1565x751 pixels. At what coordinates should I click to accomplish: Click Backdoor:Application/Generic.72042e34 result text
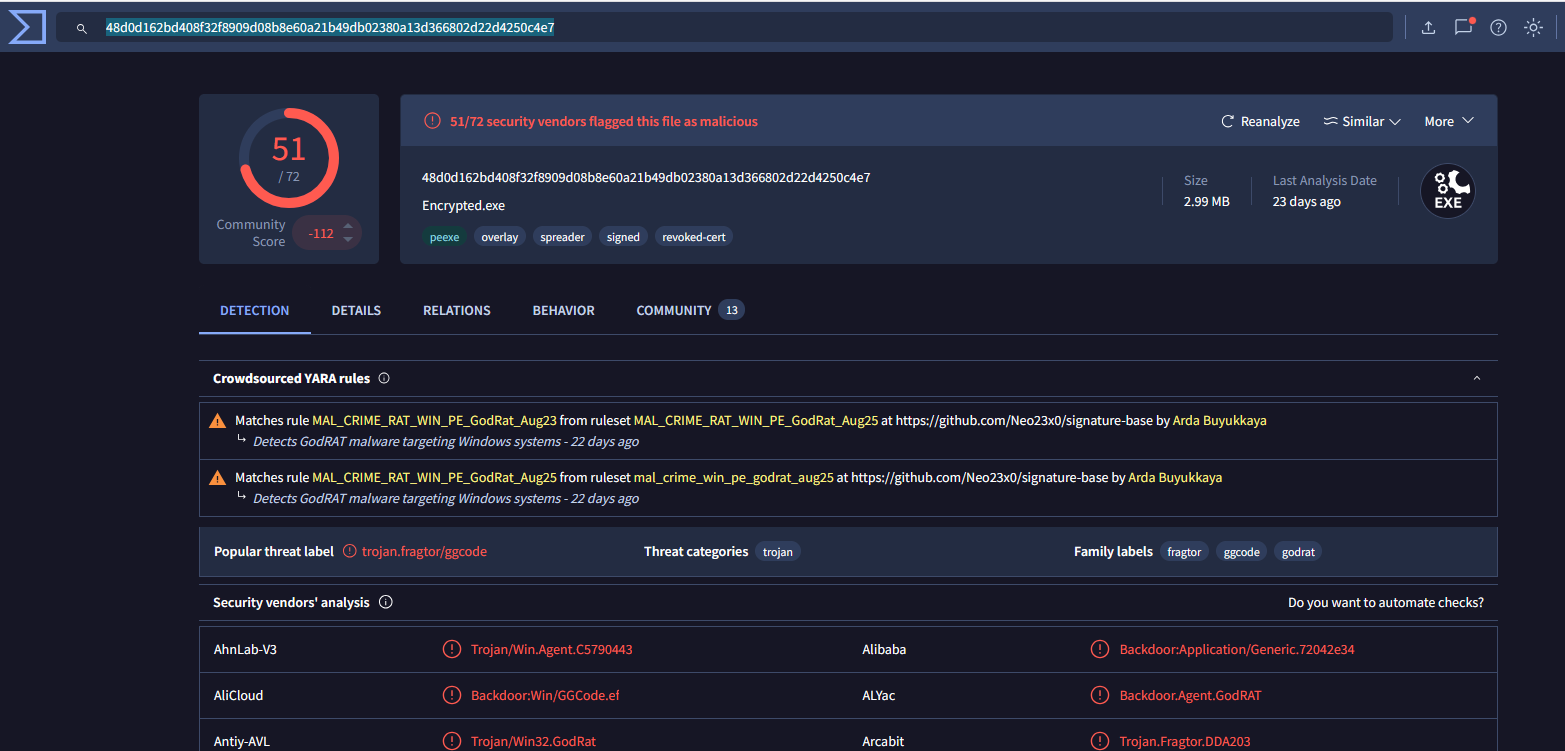[x=1237, y=650]
